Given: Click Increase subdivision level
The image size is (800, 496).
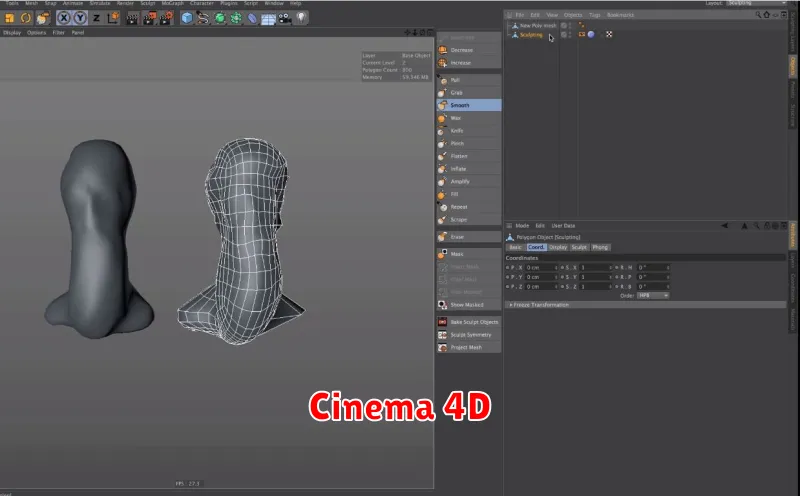Looking at the screenshot, I should (x=468, y=63).
